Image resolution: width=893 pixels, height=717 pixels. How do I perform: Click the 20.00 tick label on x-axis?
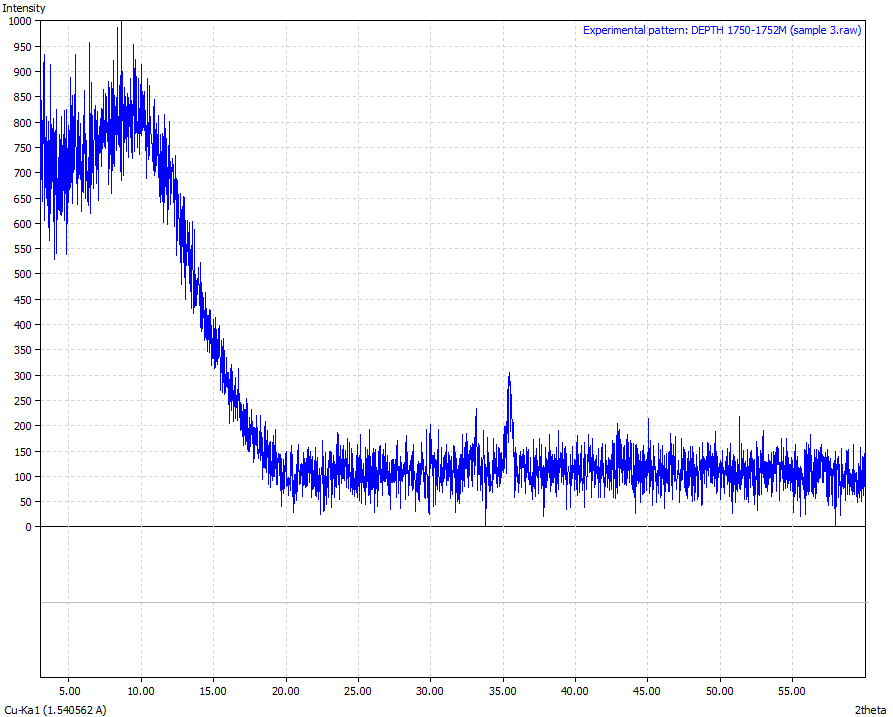(x=286, y=691)
